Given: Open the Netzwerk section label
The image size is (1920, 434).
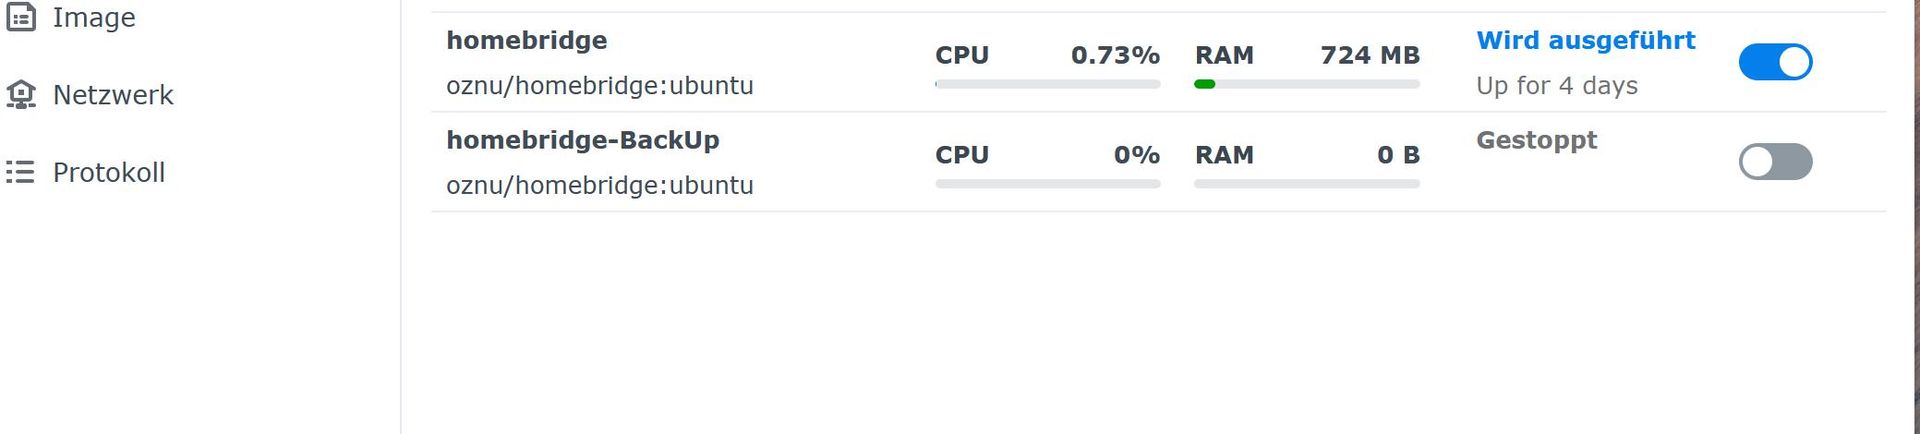Looking at the screenshot, I should point(113,95).
